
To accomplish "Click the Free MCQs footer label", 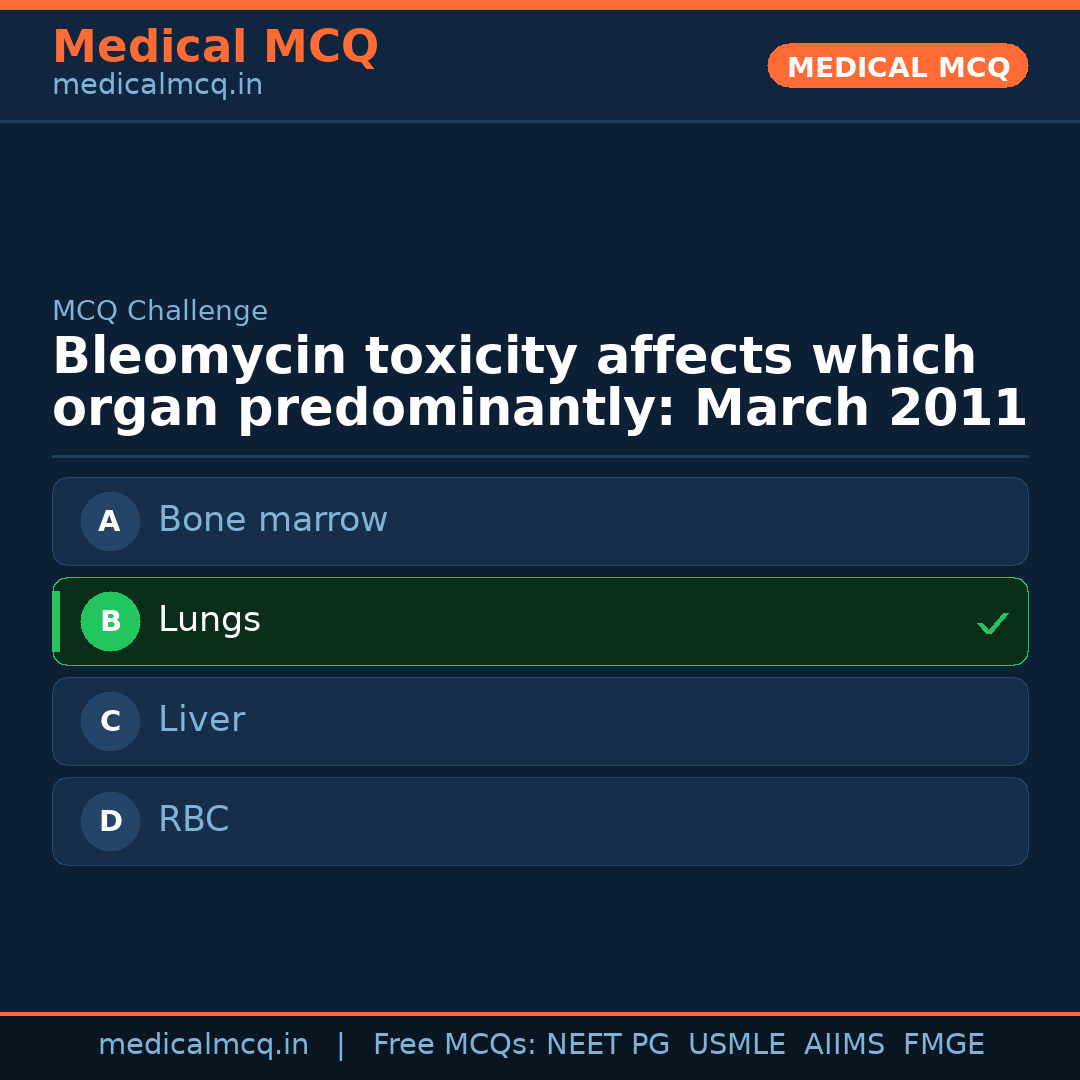I will click(x=454, y=1045).
